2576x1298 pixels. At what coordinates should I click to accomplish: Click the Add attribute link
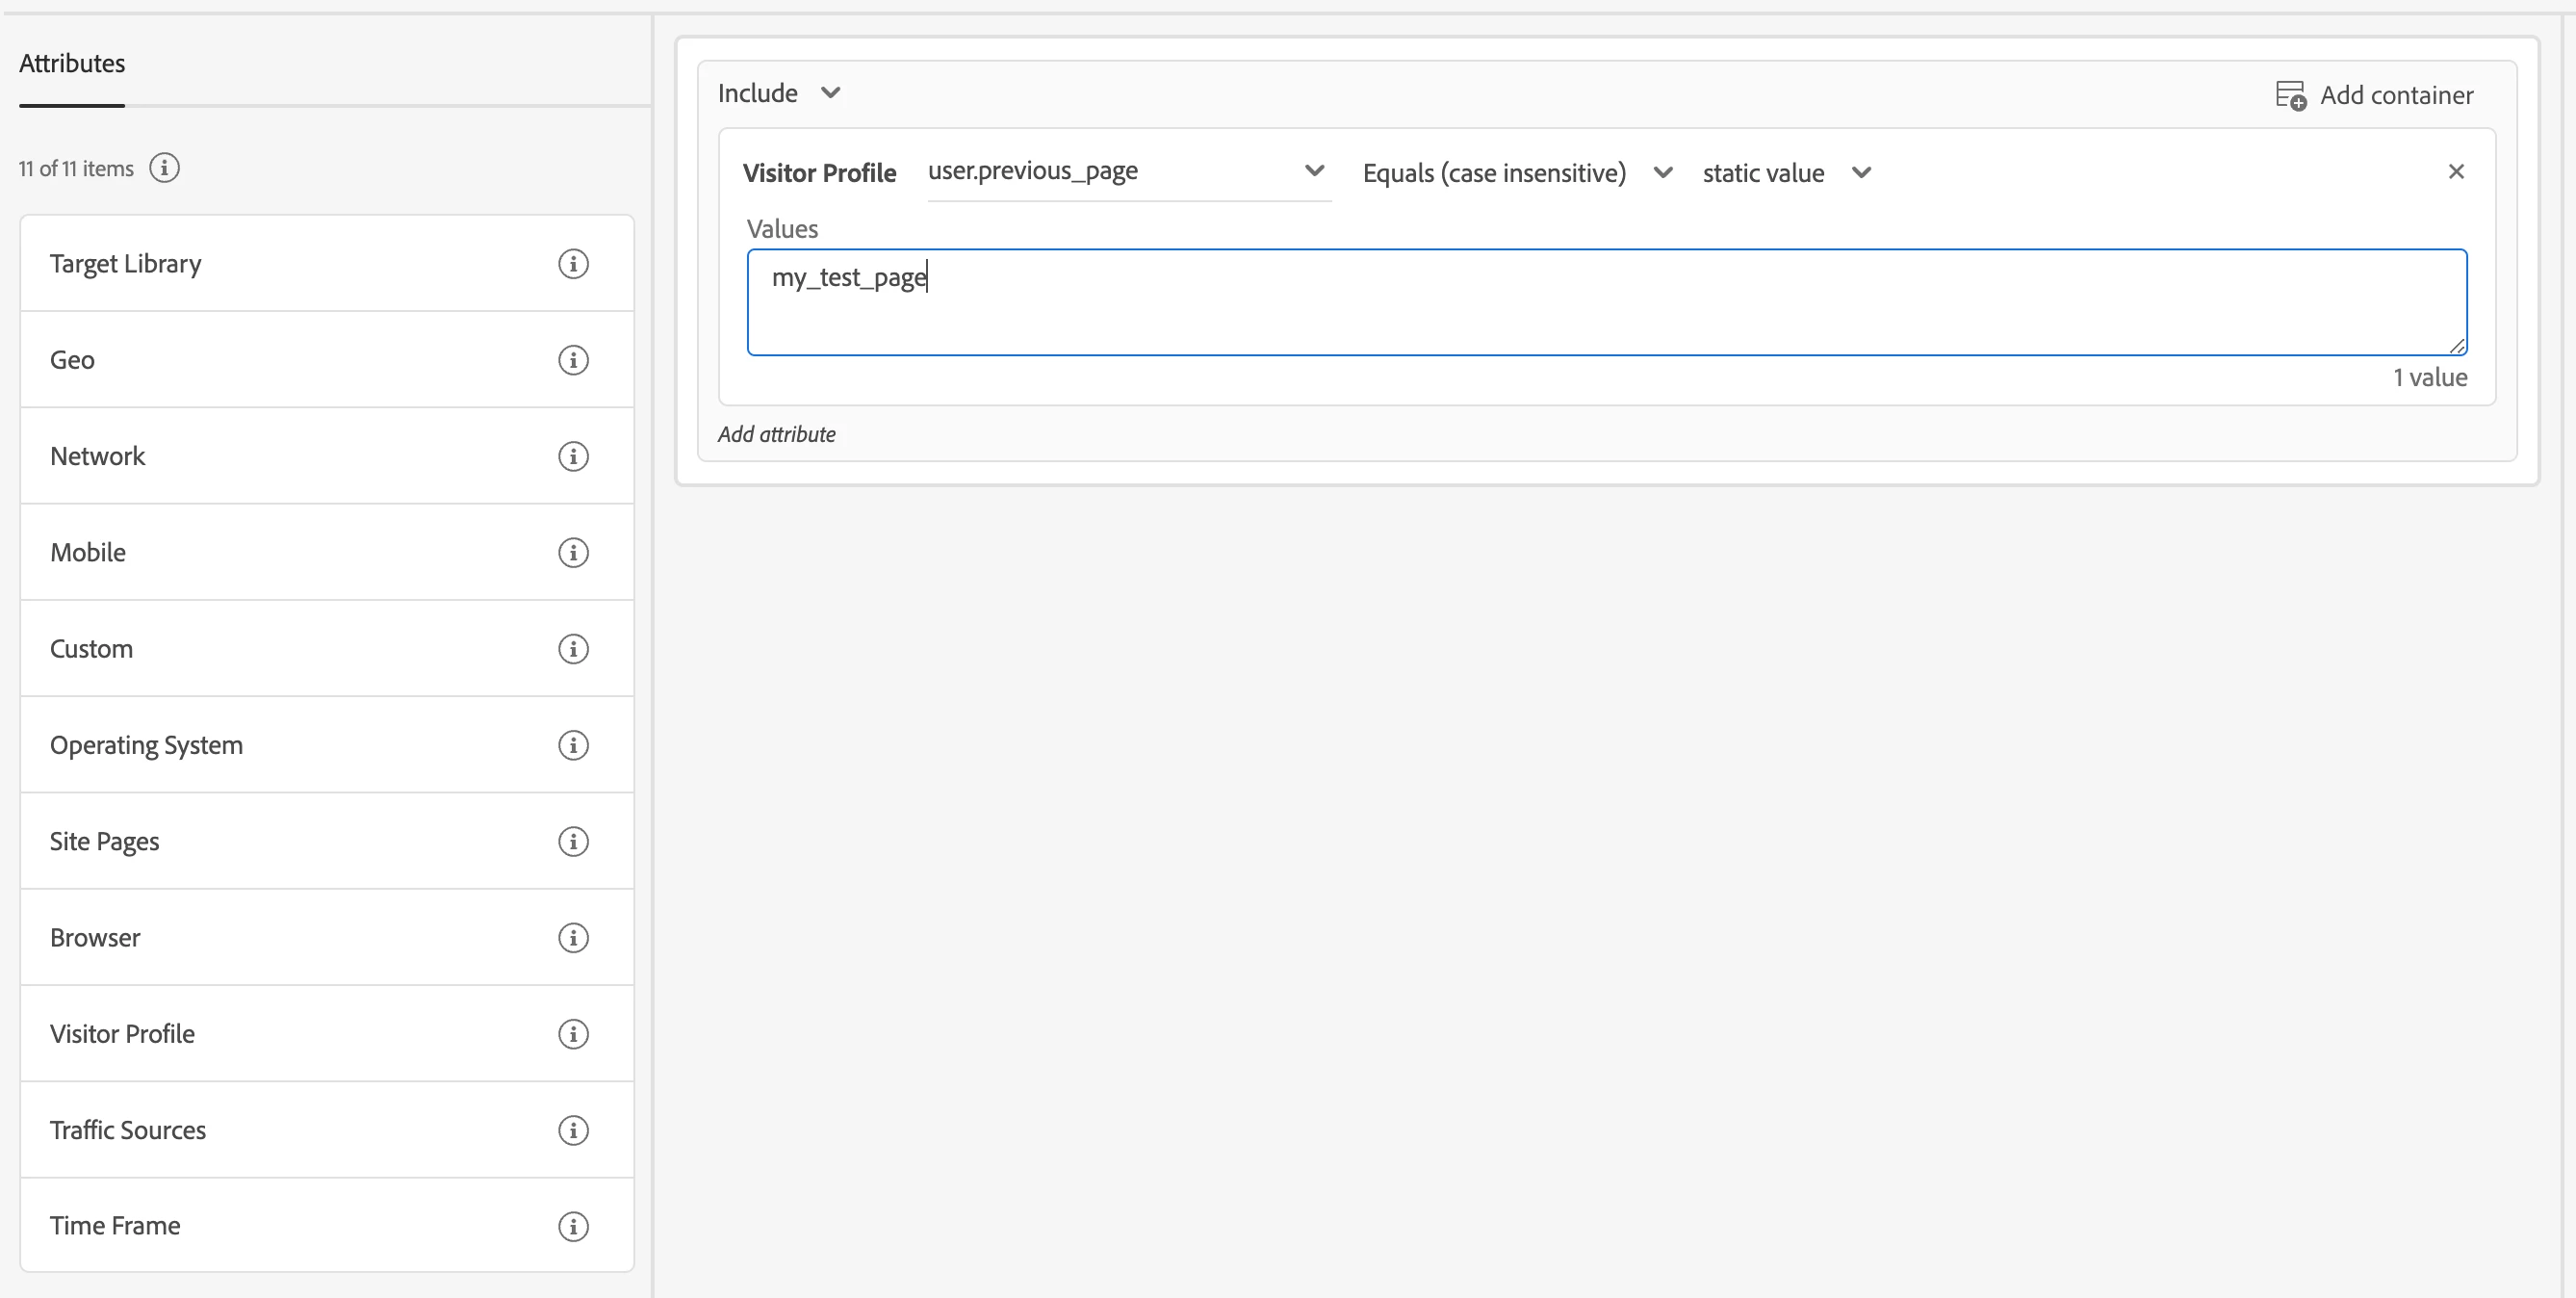point(776,434)
